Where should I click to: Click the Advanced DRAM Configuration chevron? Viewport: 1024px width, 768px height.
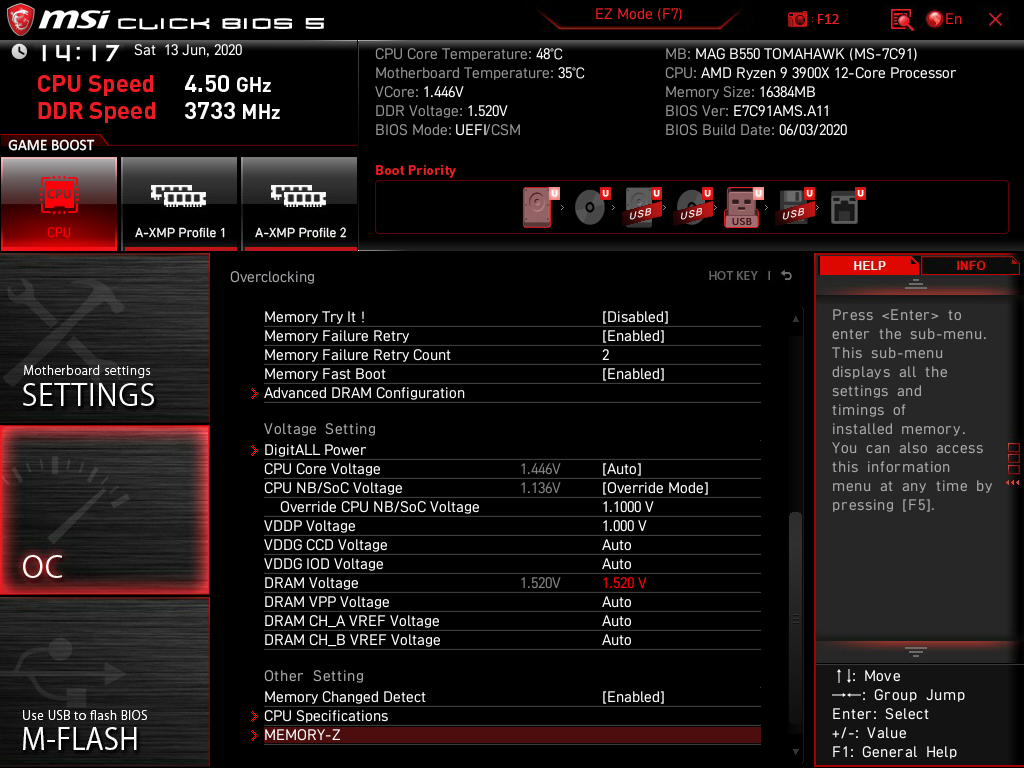254,393
